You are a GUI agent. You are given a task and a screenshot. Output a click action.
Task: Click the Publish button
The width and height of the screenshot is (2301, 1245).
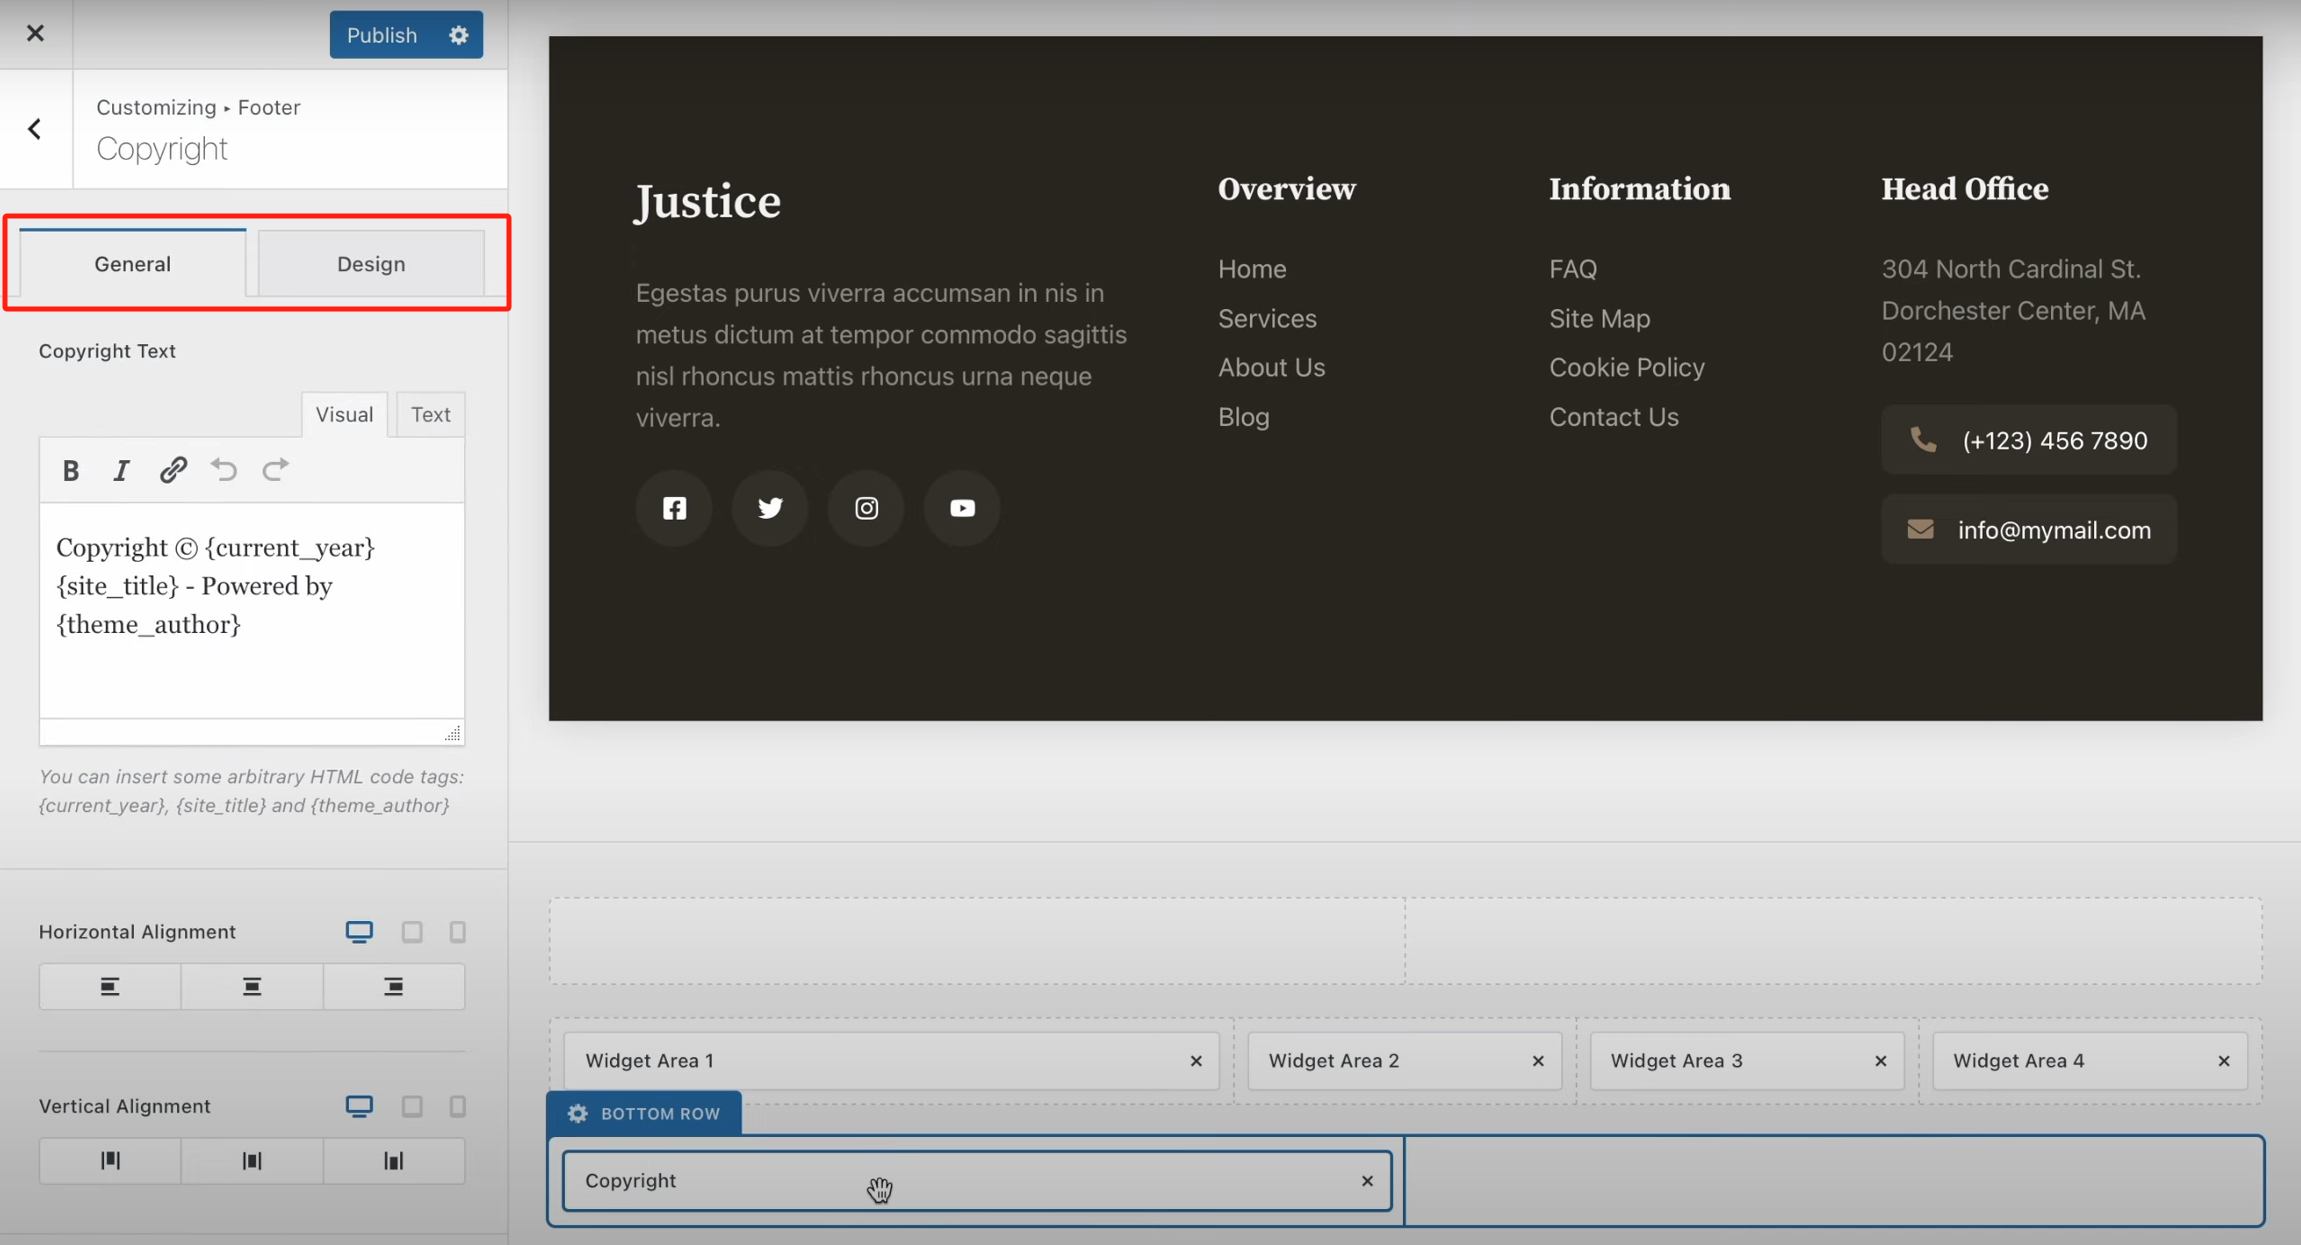(x=382, y=34)
